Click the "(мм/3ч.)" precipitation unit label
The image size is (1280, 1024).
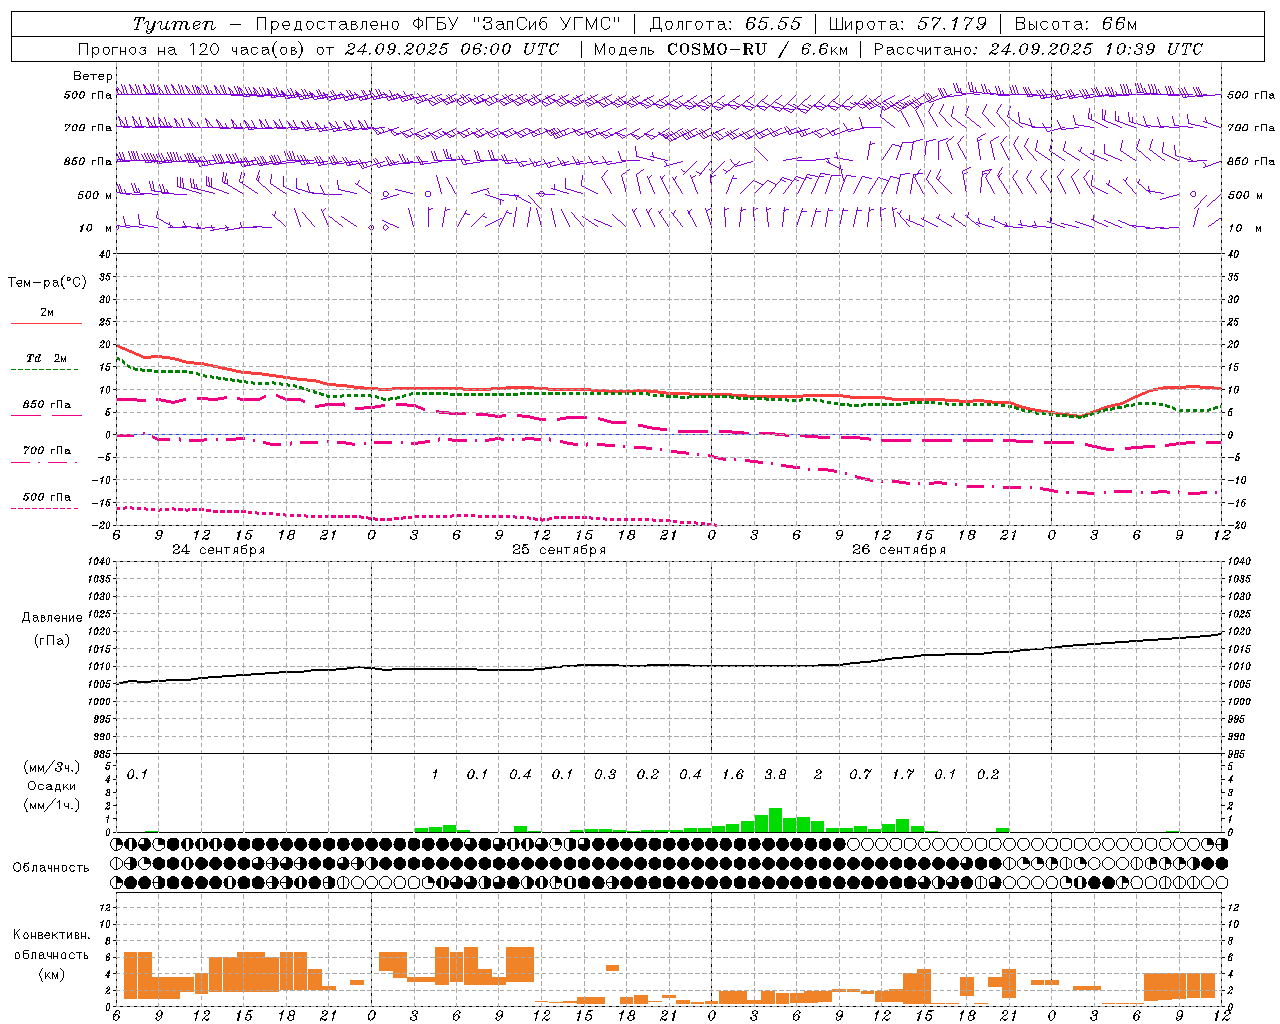[52, 768]
